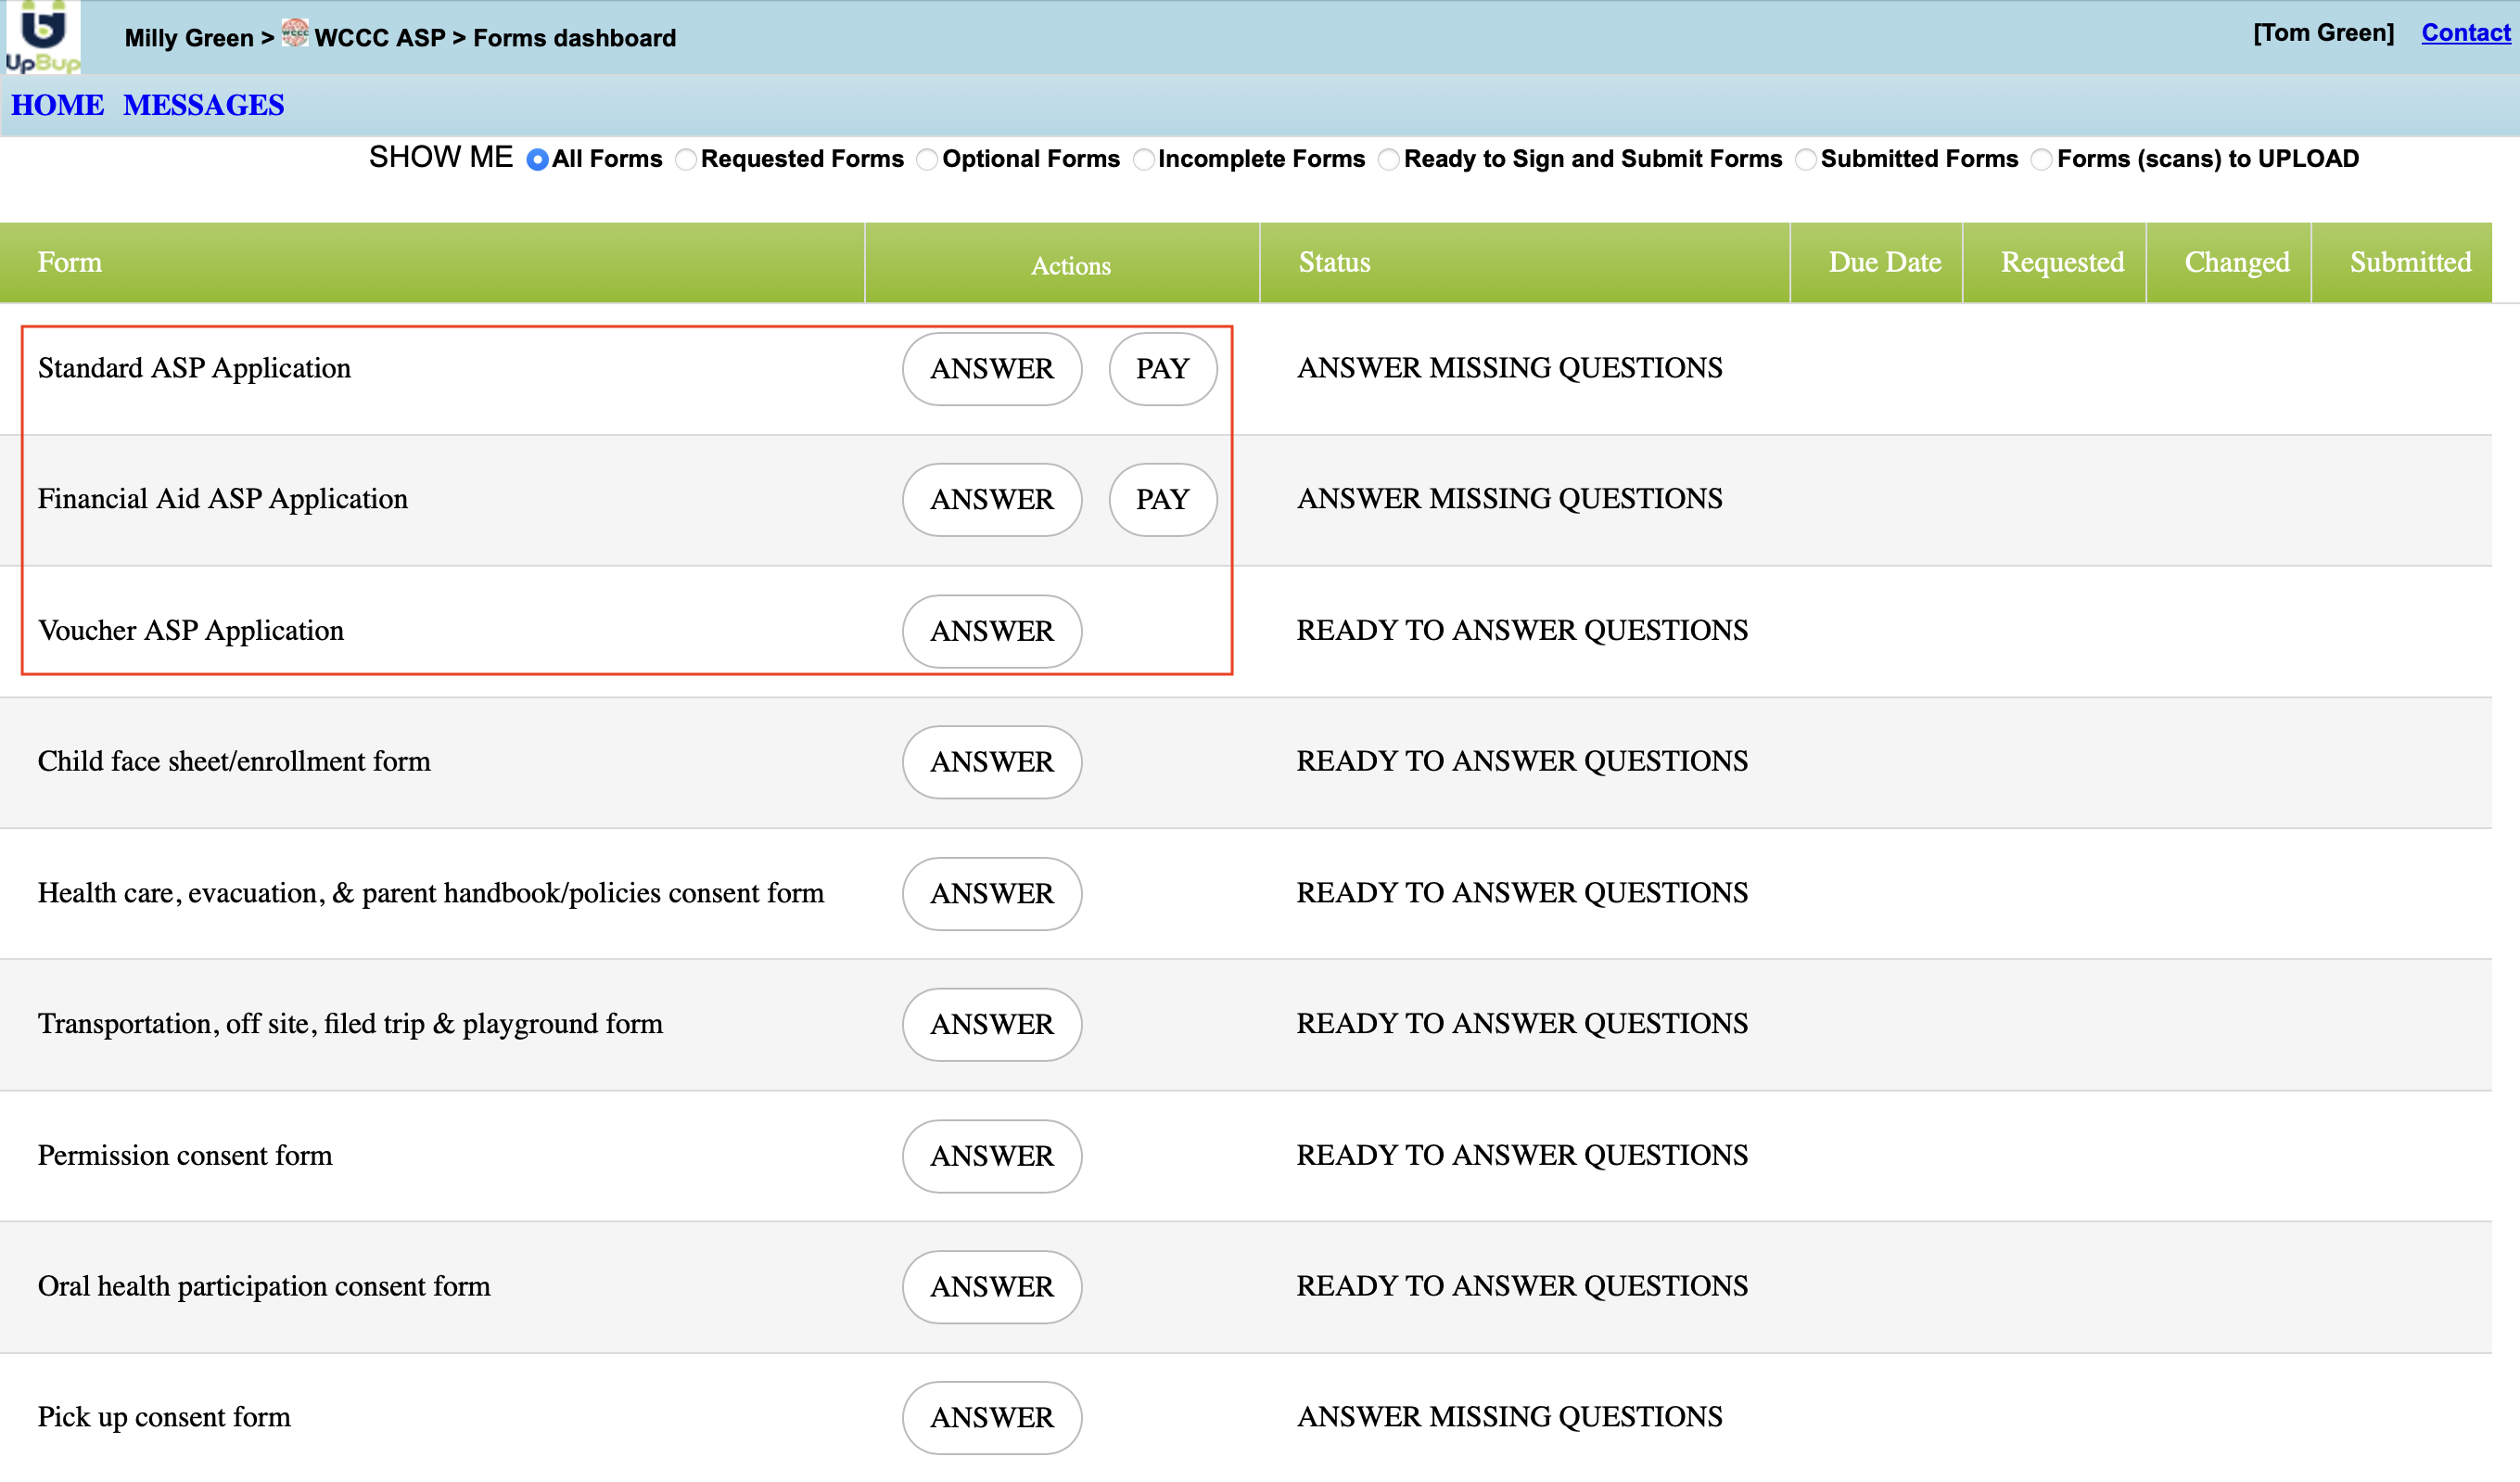Answer the Child face sheet/enrollment form
This screenshot has width=2520, height=1482.
(x=991, y=762)
